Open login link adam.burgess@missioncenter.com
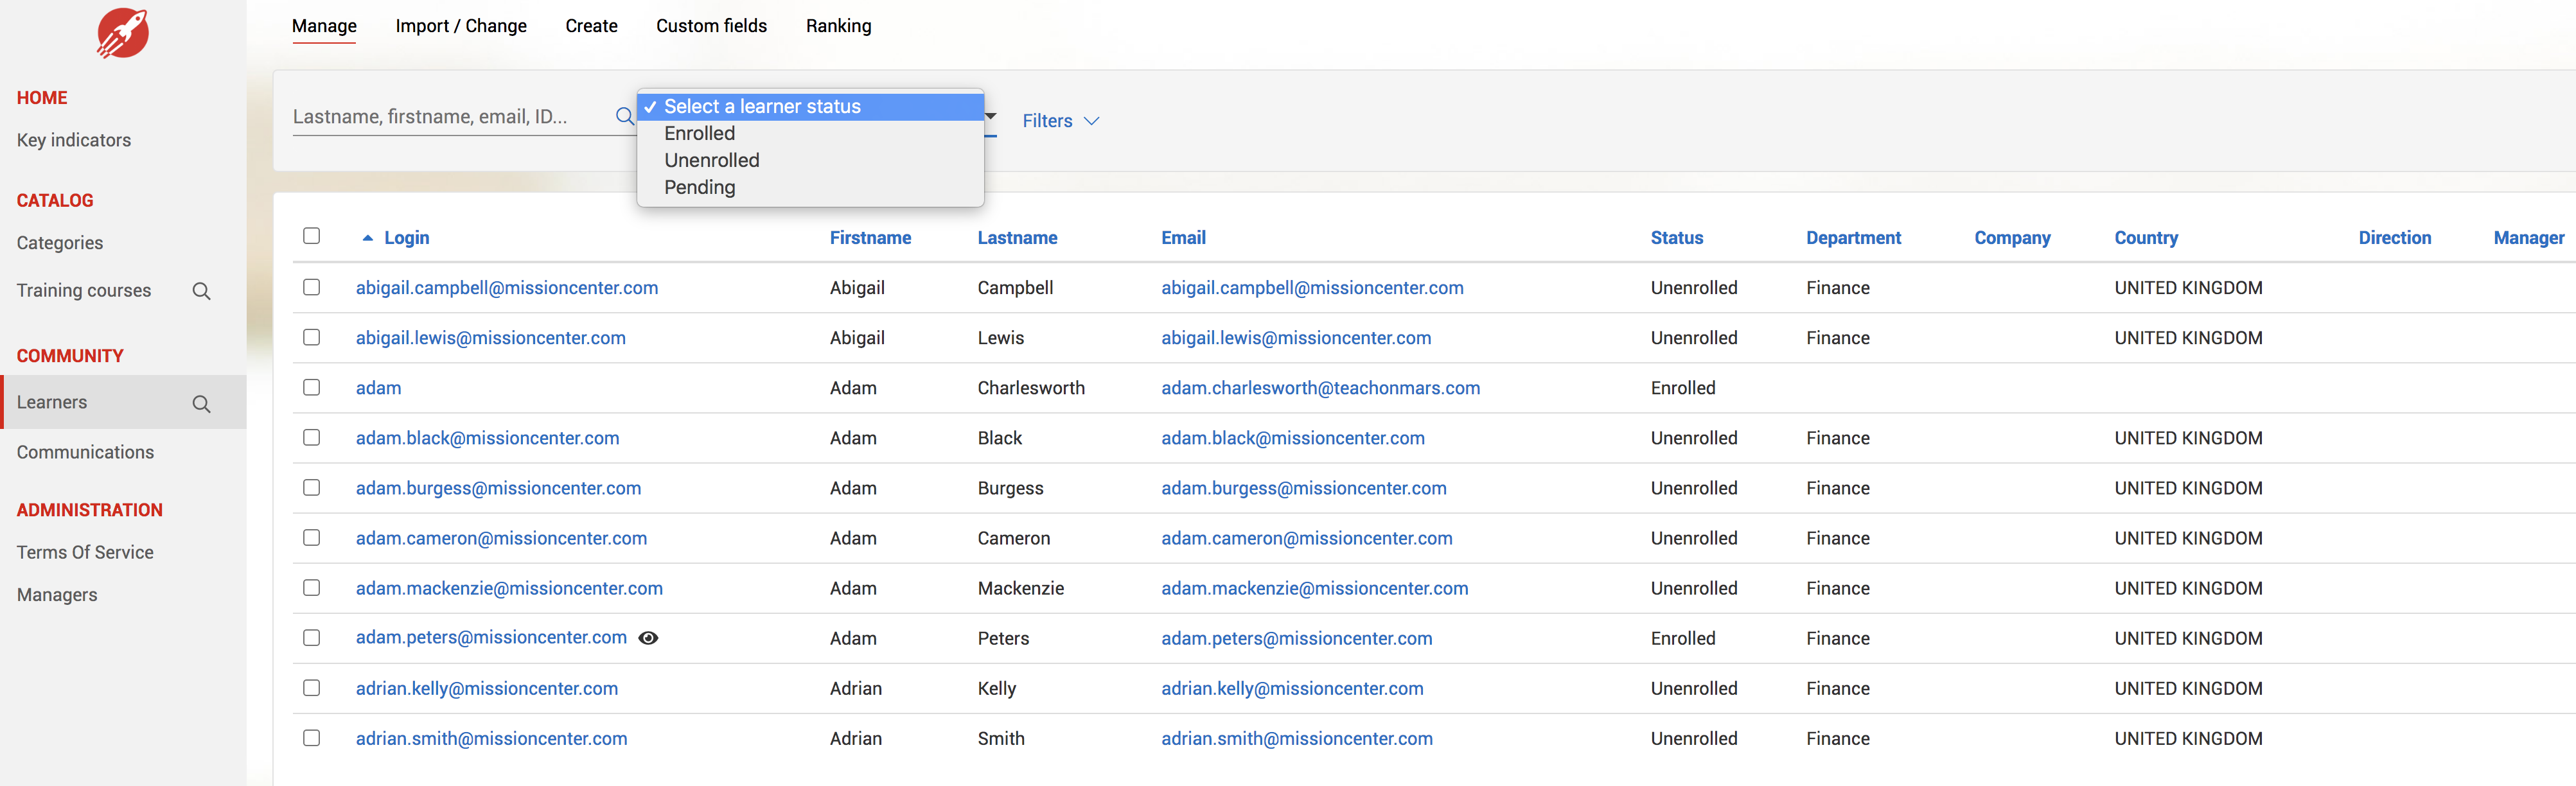Viewport: 2576px width, 786px height. [x=498, y=488]
